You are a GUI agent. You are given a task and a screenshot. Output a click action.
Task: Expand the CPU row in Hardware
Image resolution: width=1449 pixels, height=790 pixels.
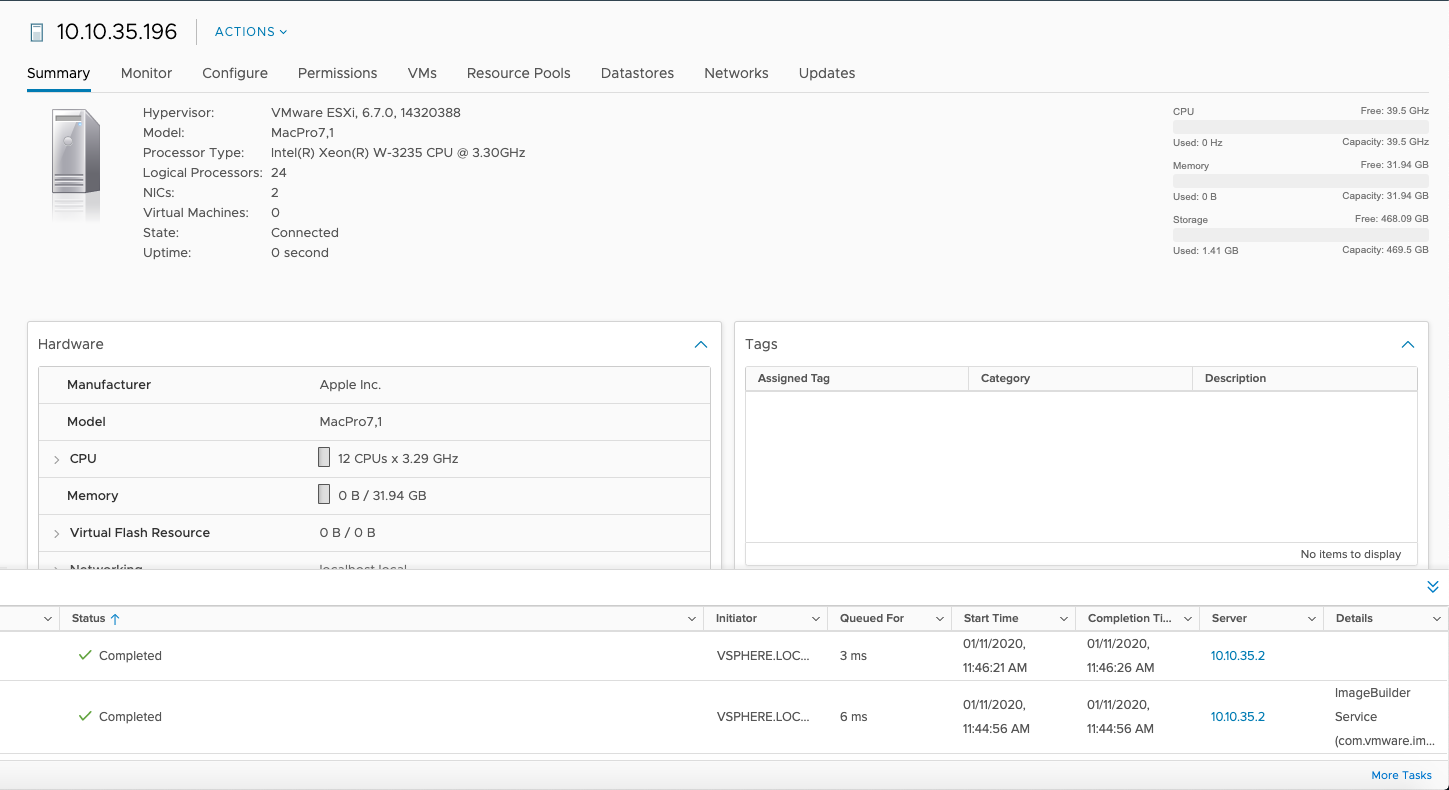(56, 459)
